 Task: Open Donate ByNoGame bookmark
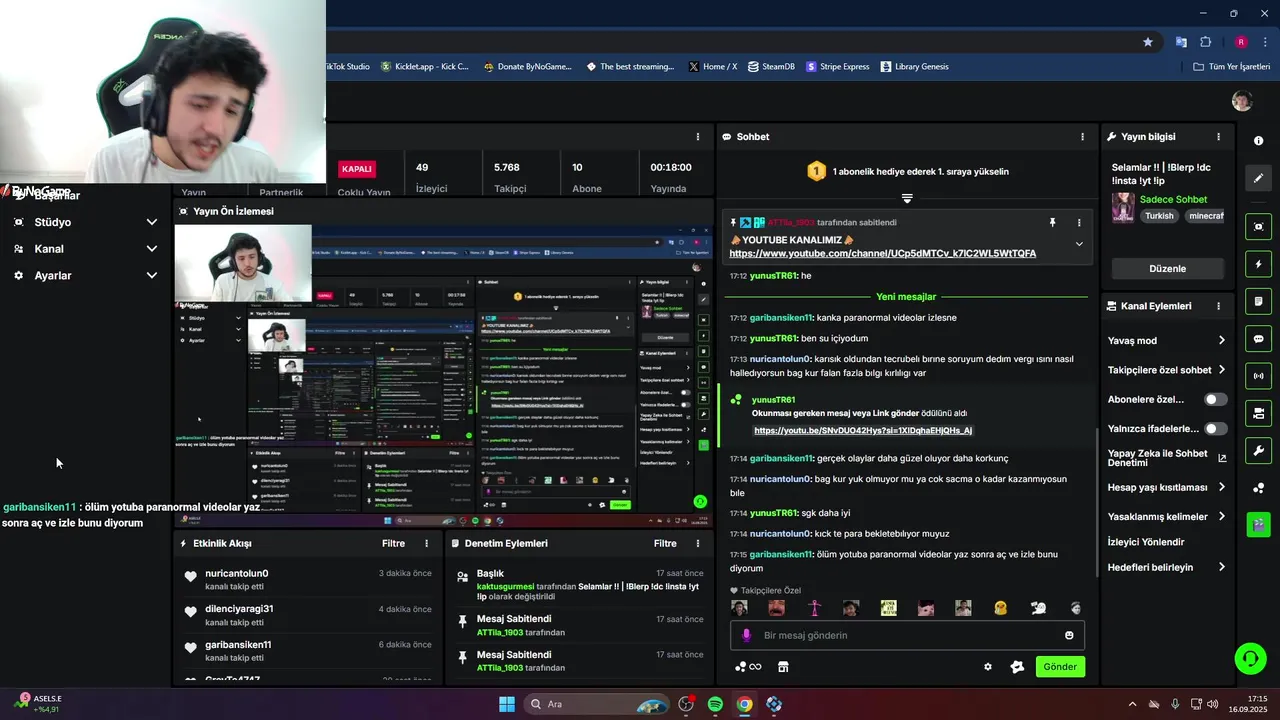(x=527, y=67)
